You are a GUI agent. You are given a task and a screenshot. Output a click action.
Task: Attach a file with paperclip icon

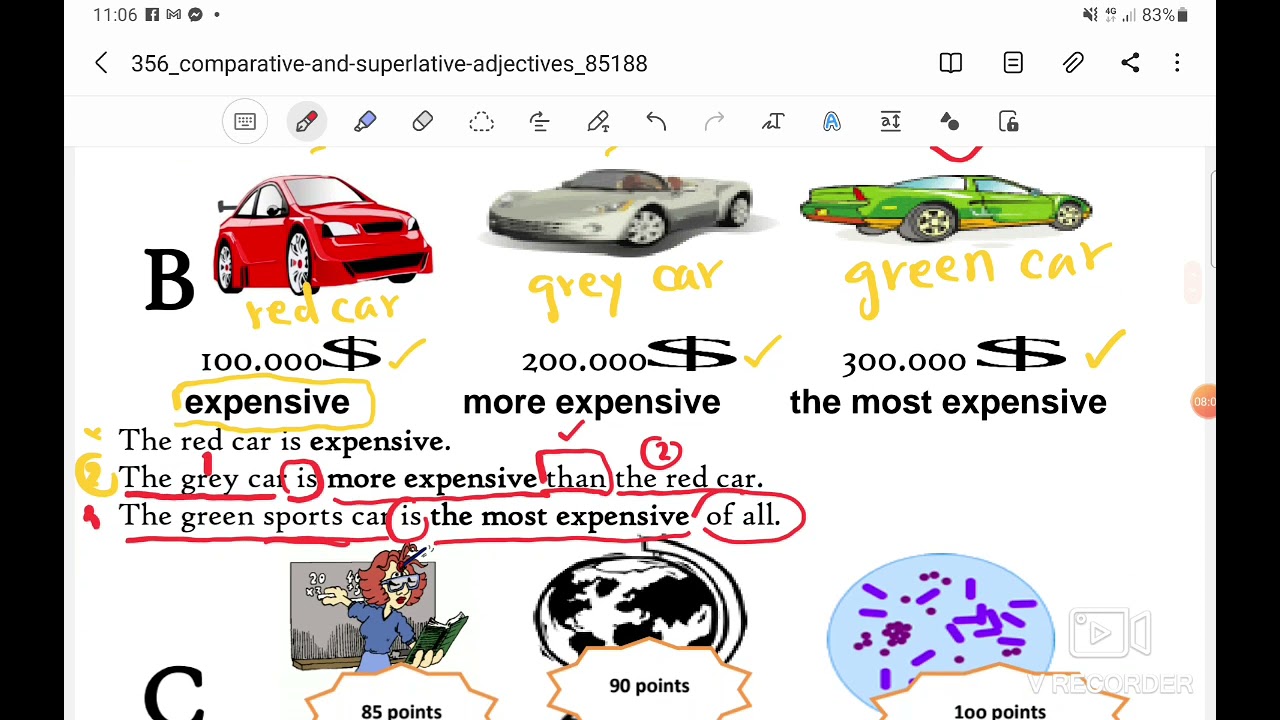pyautogui.click(x=1073, y=63)
